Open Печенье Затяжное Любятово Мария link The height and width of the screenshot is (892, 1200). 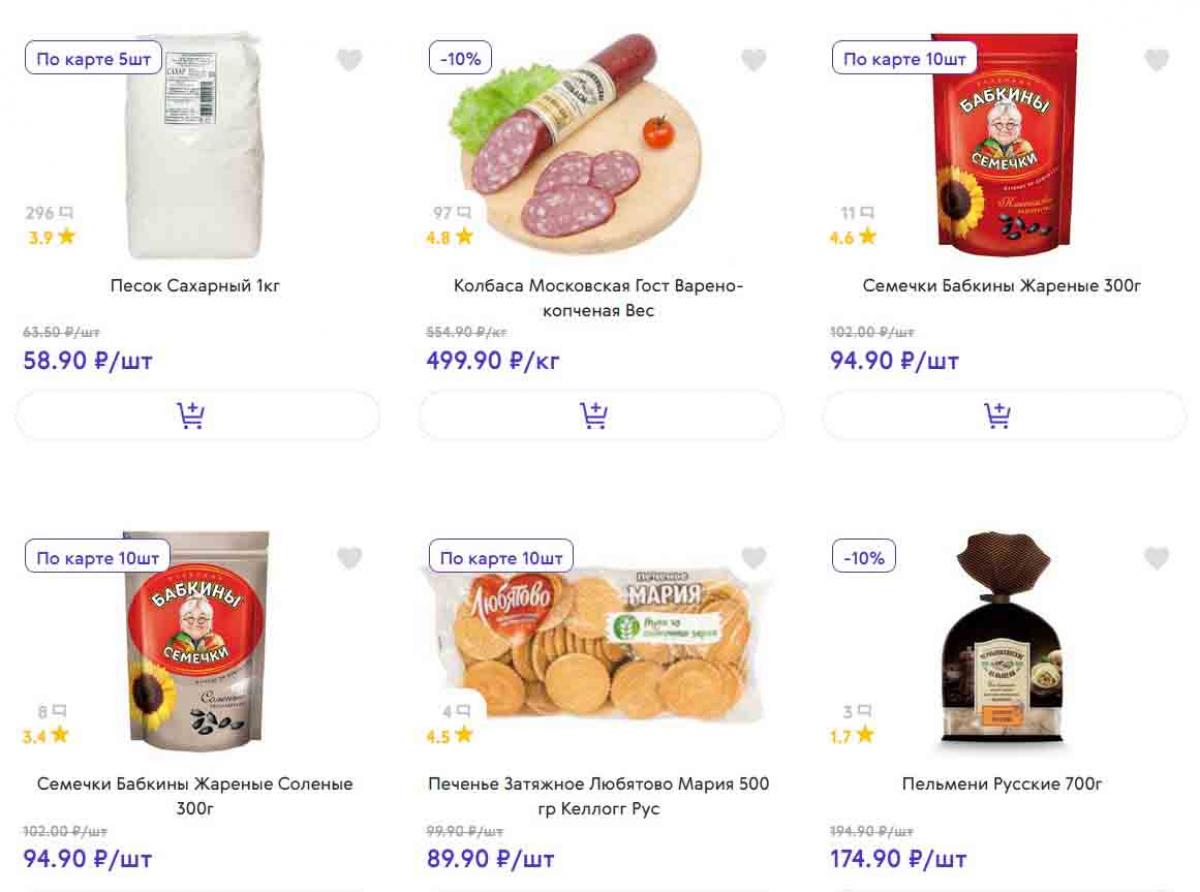tap(598, 796)
